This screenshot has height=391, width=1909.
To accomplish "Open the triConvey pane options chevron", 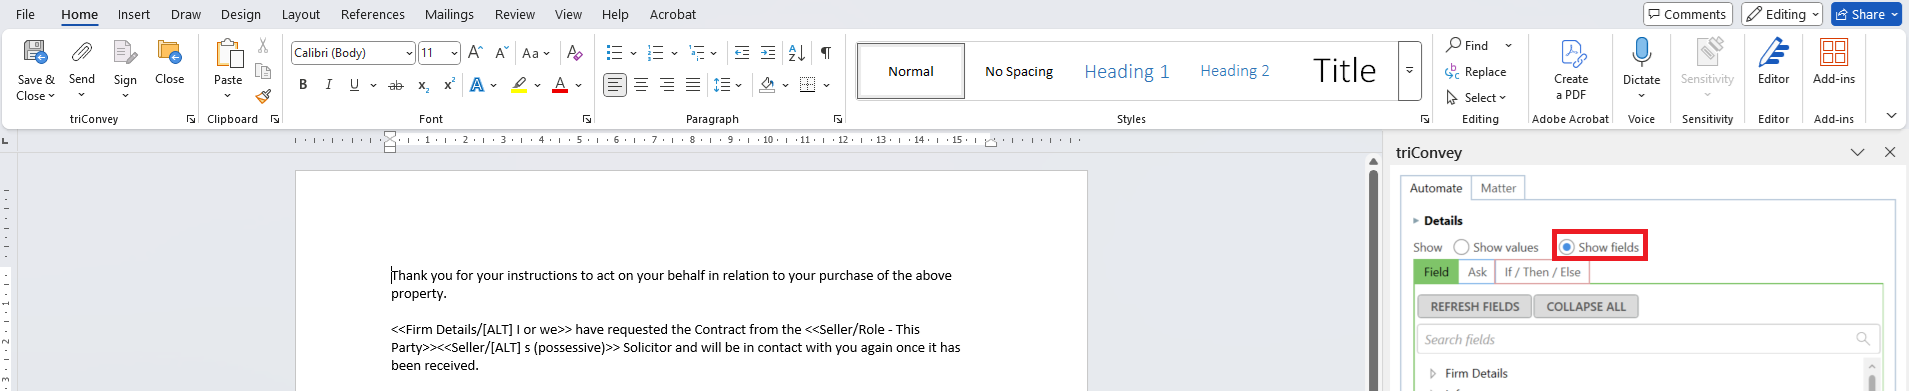I will 1857,152.
